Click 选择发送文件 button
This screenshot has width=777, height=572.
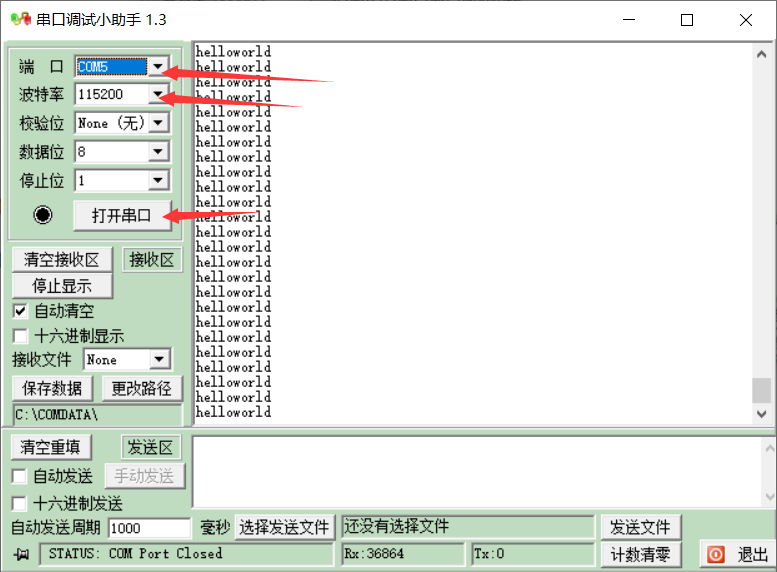tap(284, 527)
